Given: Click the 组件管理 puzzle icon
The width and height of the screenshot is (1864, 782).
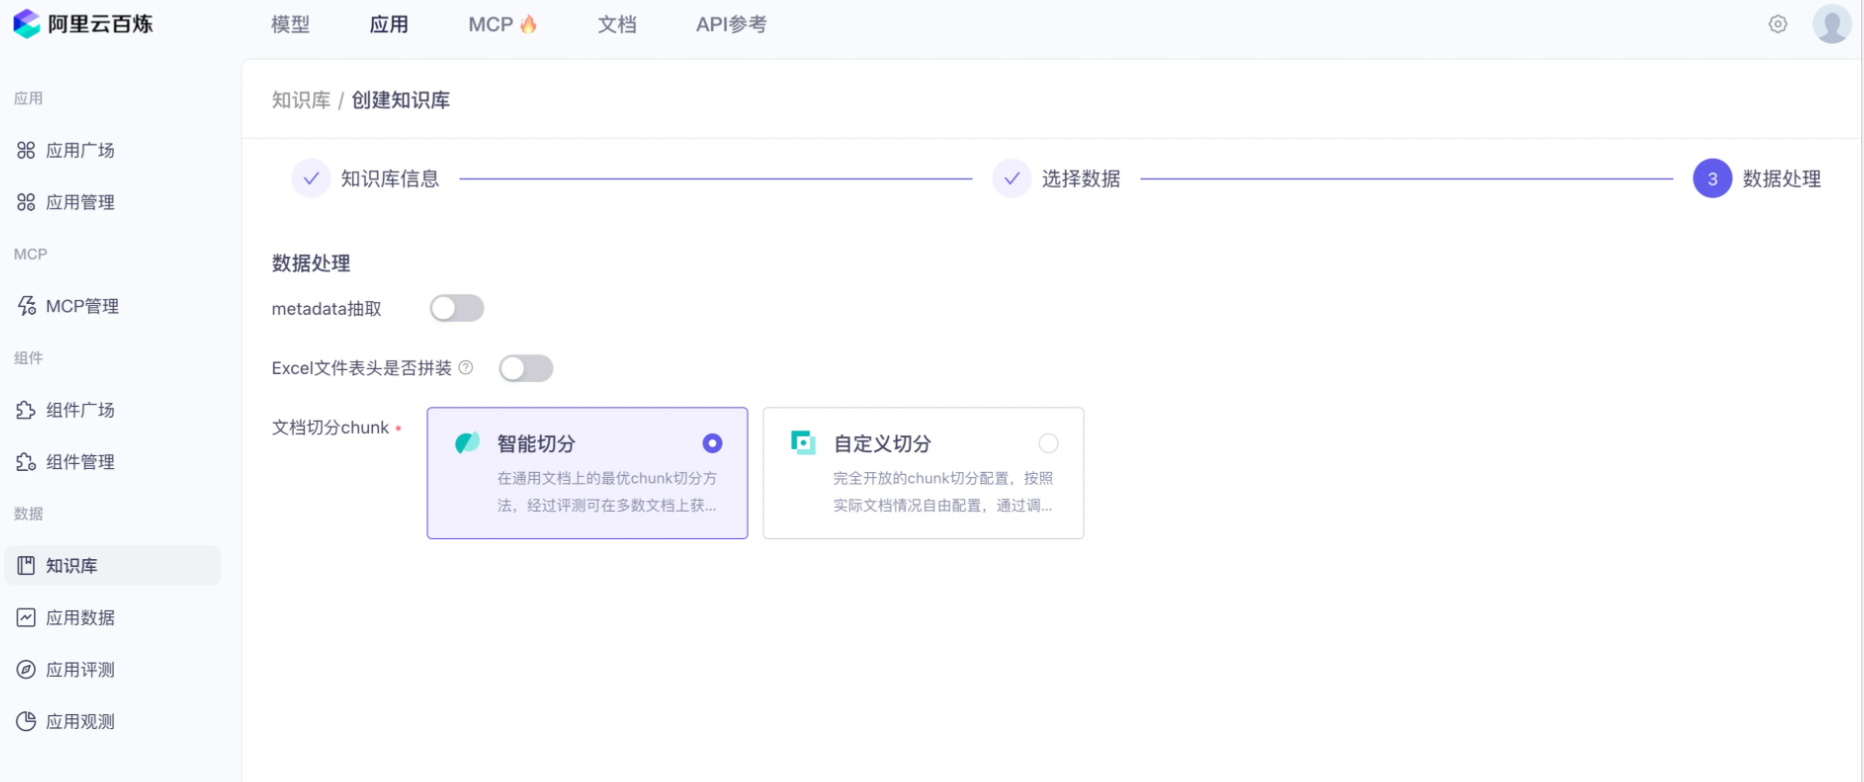Looking at the screenshot, I should 26,462.
